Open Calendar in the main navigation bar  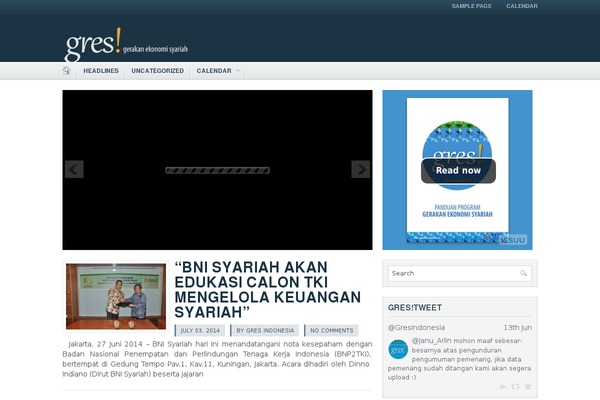click(214, 71)
